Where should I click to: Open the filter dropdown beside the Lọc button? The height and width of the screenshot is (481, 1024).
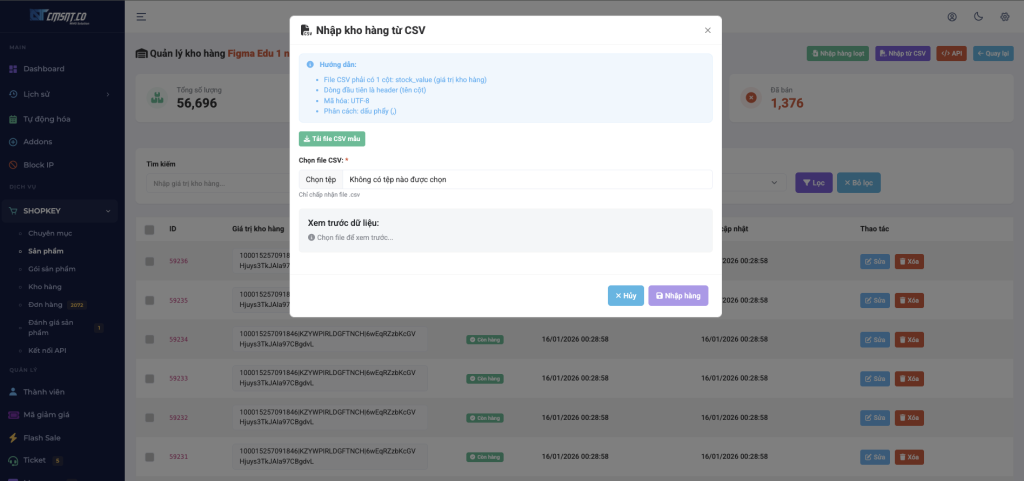pyautogui.click(x=750, y=183)
